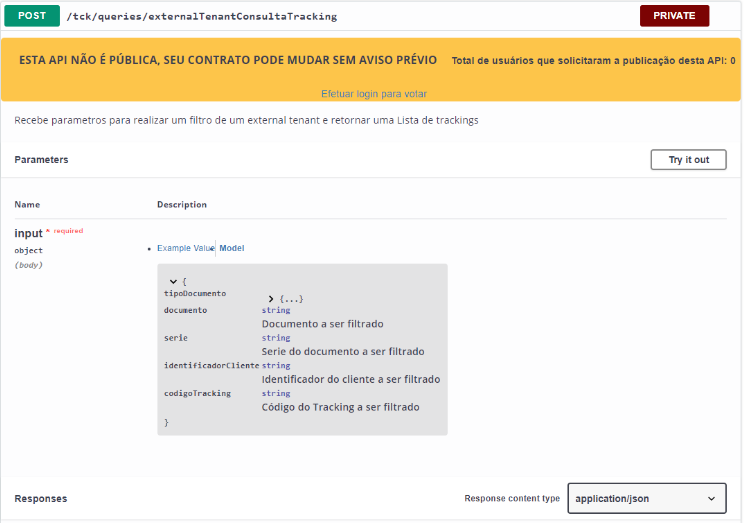Click the codigoTracking property name
745x523 pixels.
(197, 393)
